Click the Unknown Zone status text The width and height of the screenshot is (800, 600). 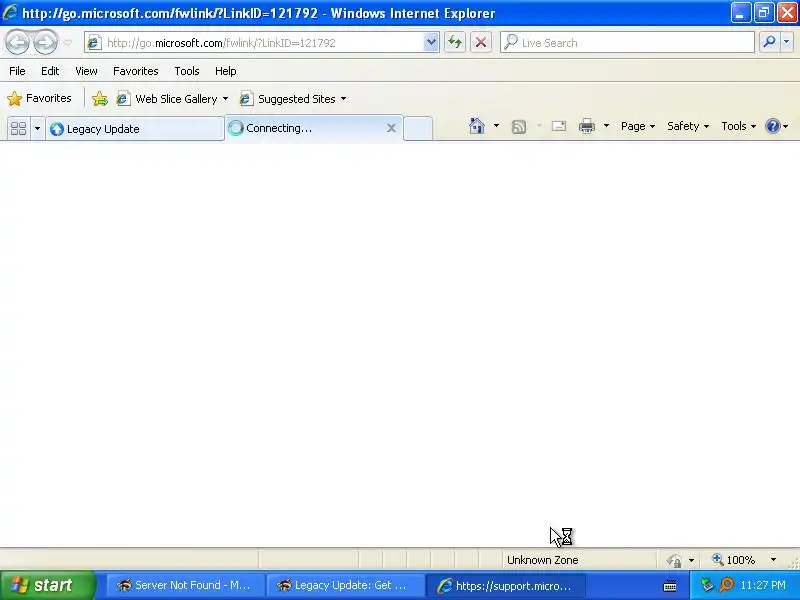pos(542,560)
